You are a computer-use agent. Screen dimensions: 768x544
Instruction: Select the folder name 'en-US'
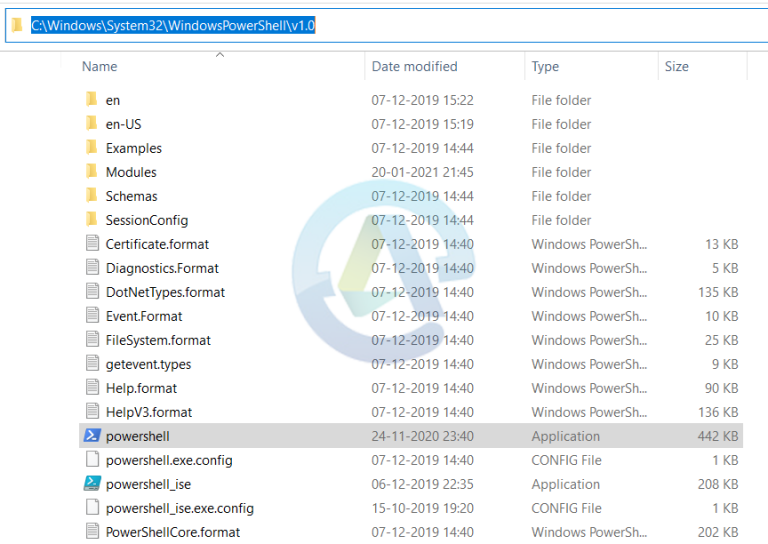[123, 124]
